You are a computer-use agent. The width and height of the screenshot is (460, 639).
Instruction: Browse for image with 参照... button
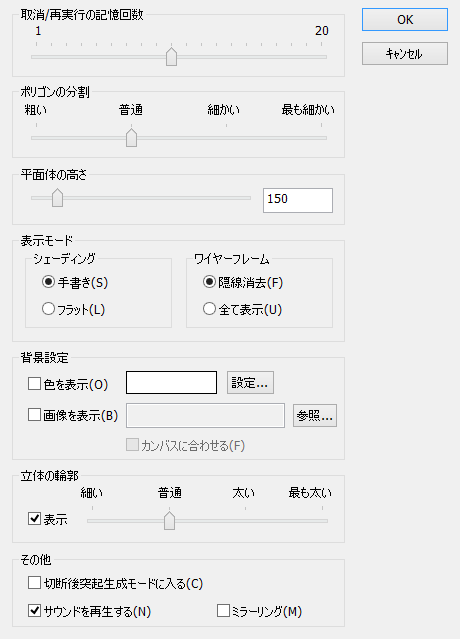pyautogui.click(x=315, y=415)
